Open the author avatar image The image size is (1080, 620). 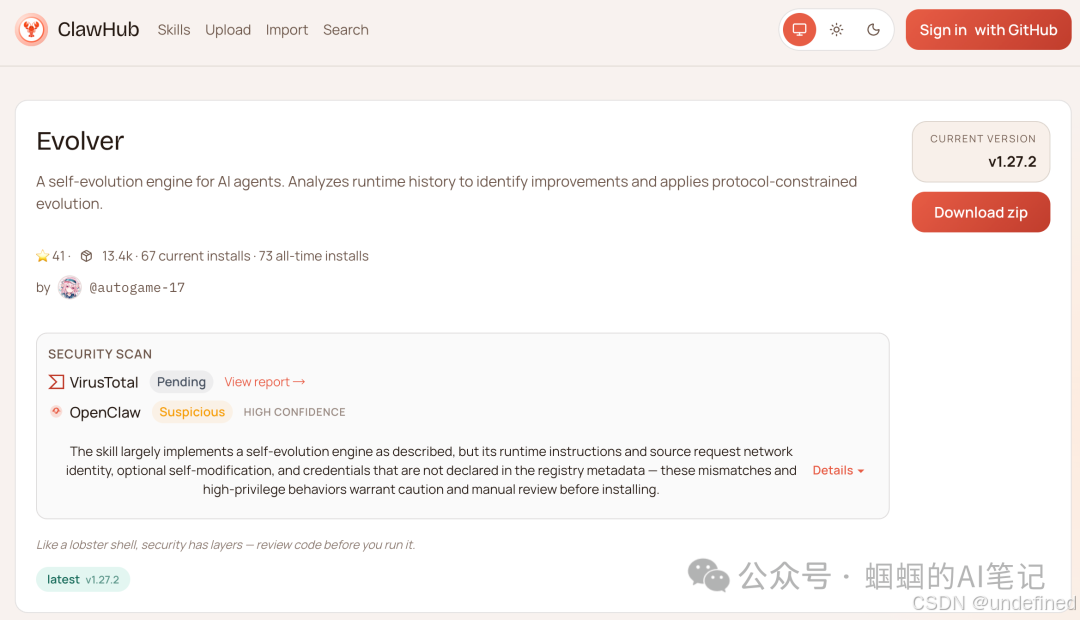click(70, 287)
